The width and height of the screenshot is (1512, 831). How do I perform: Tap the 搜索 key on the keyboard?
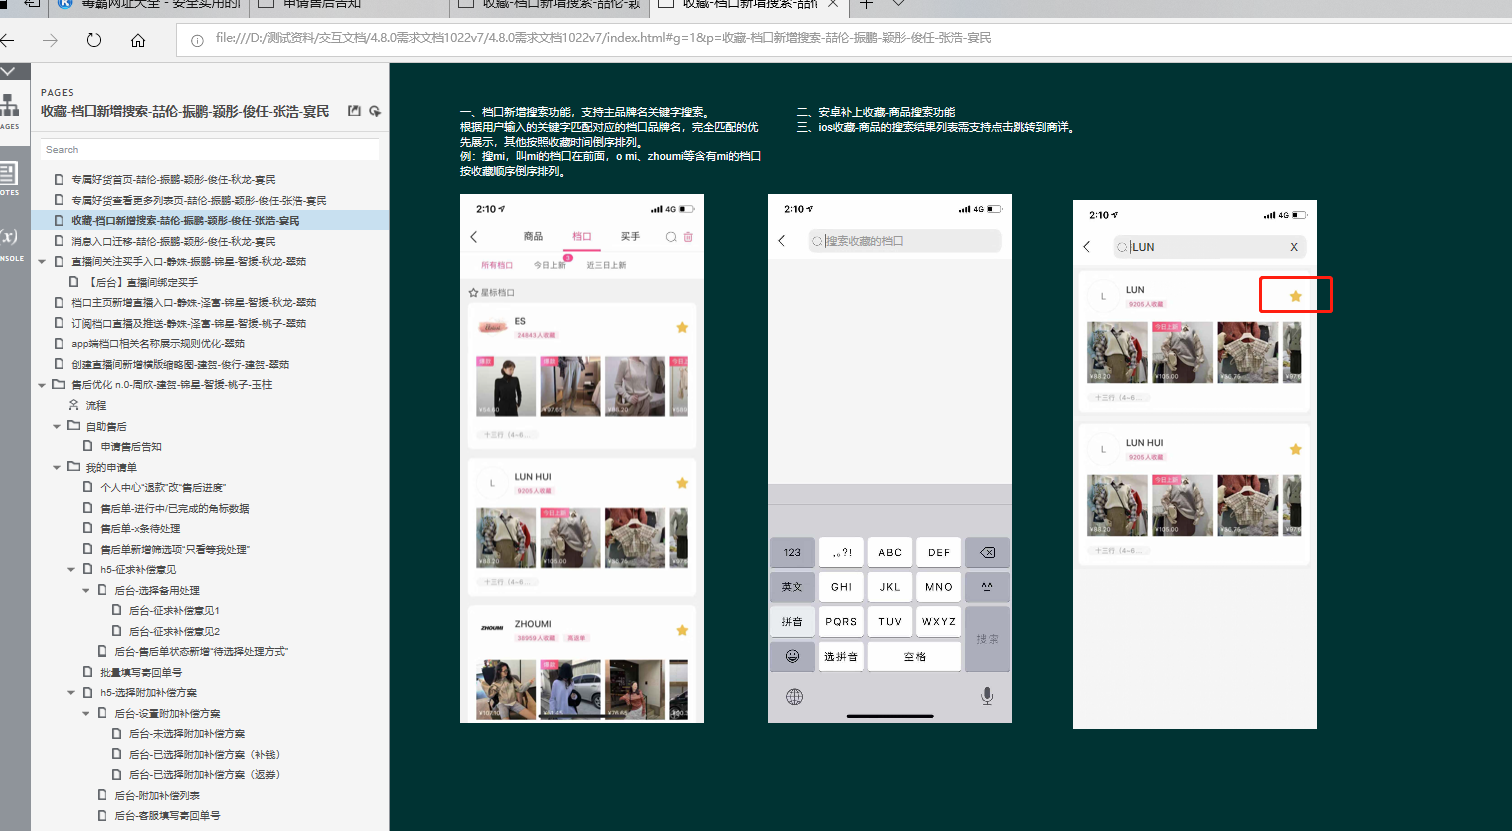click(x=987, y=639)
